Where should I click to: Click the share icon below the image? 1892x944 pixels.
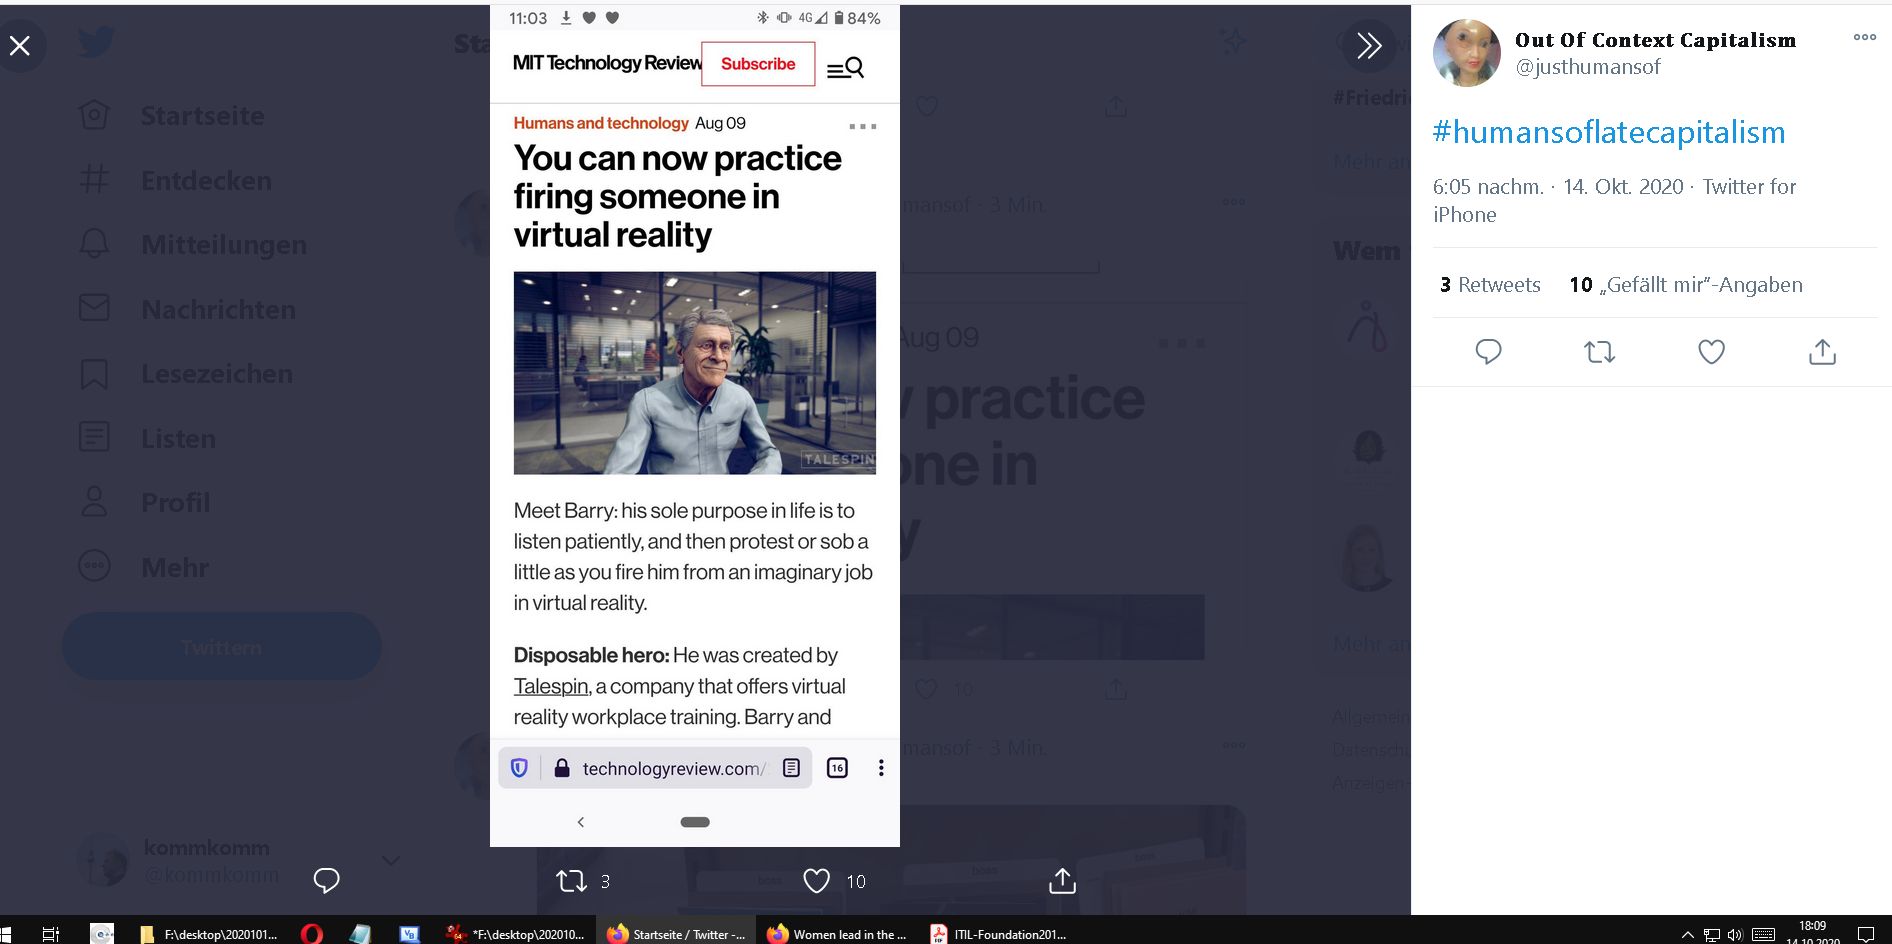click(x=1062, y=881)
